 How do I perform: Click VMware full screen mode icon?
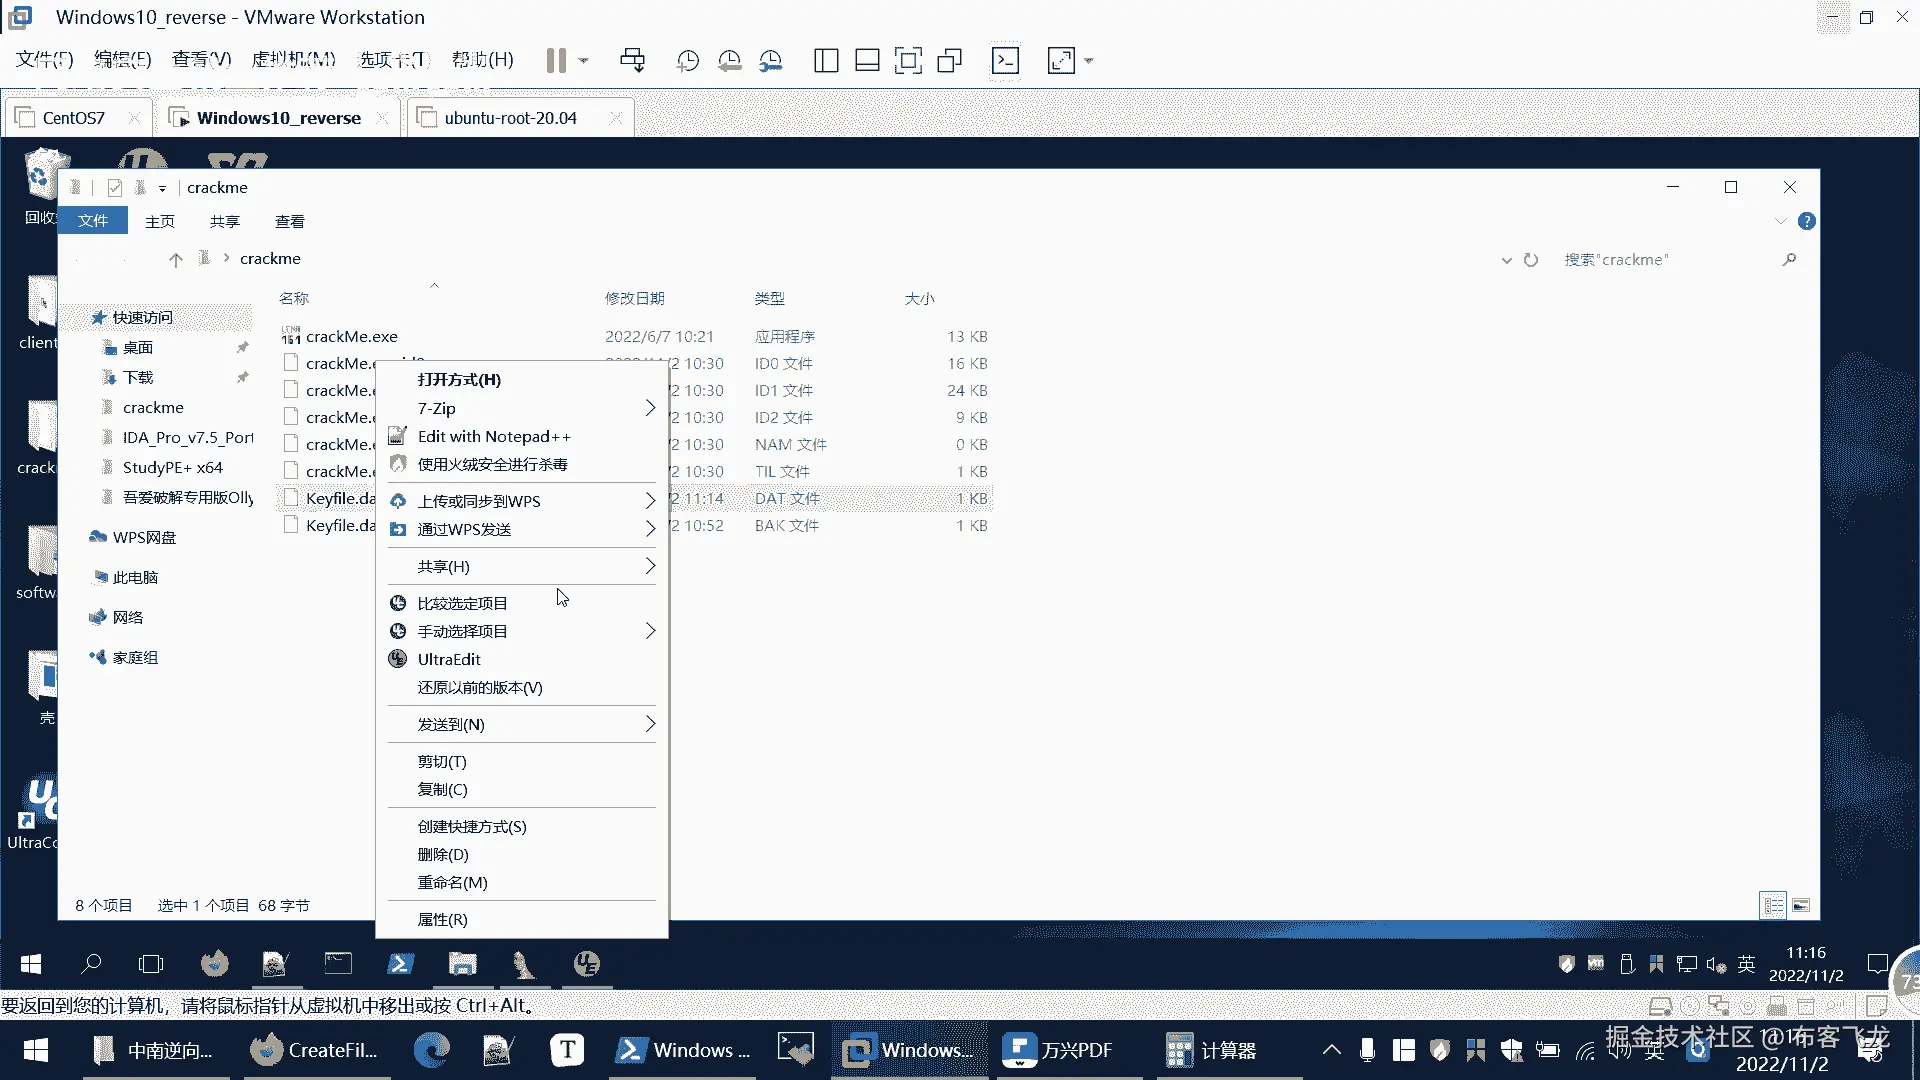tap(907, 61)
